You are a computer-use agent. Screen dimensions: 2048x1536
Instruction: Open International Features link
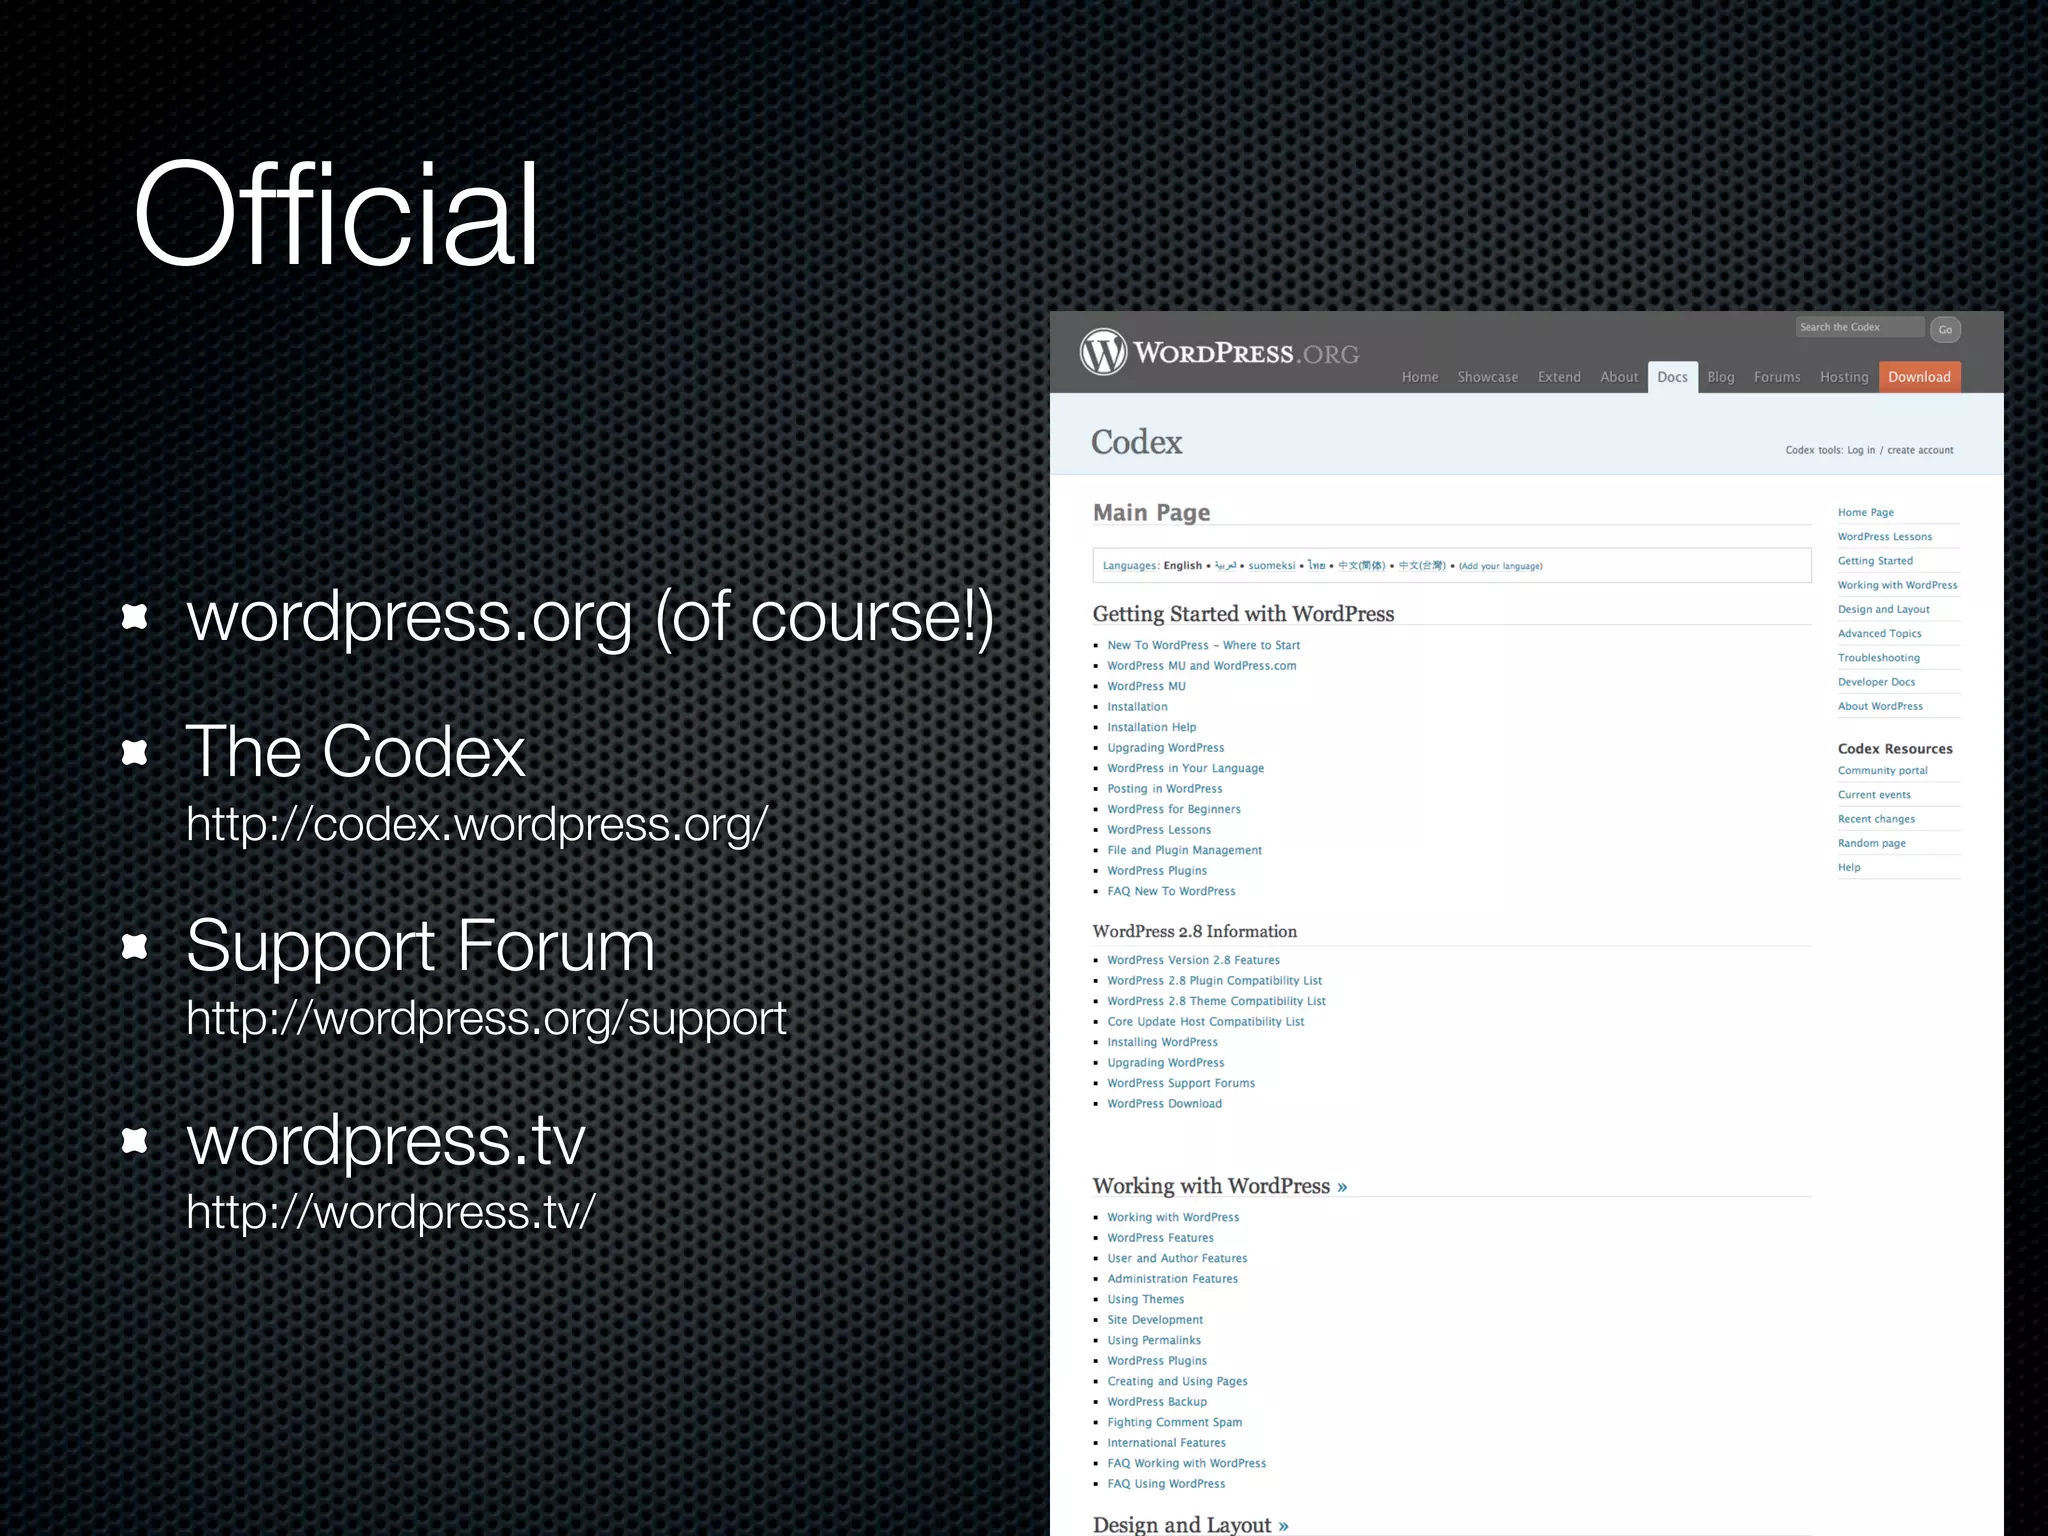click(x=1166, y=1443)
